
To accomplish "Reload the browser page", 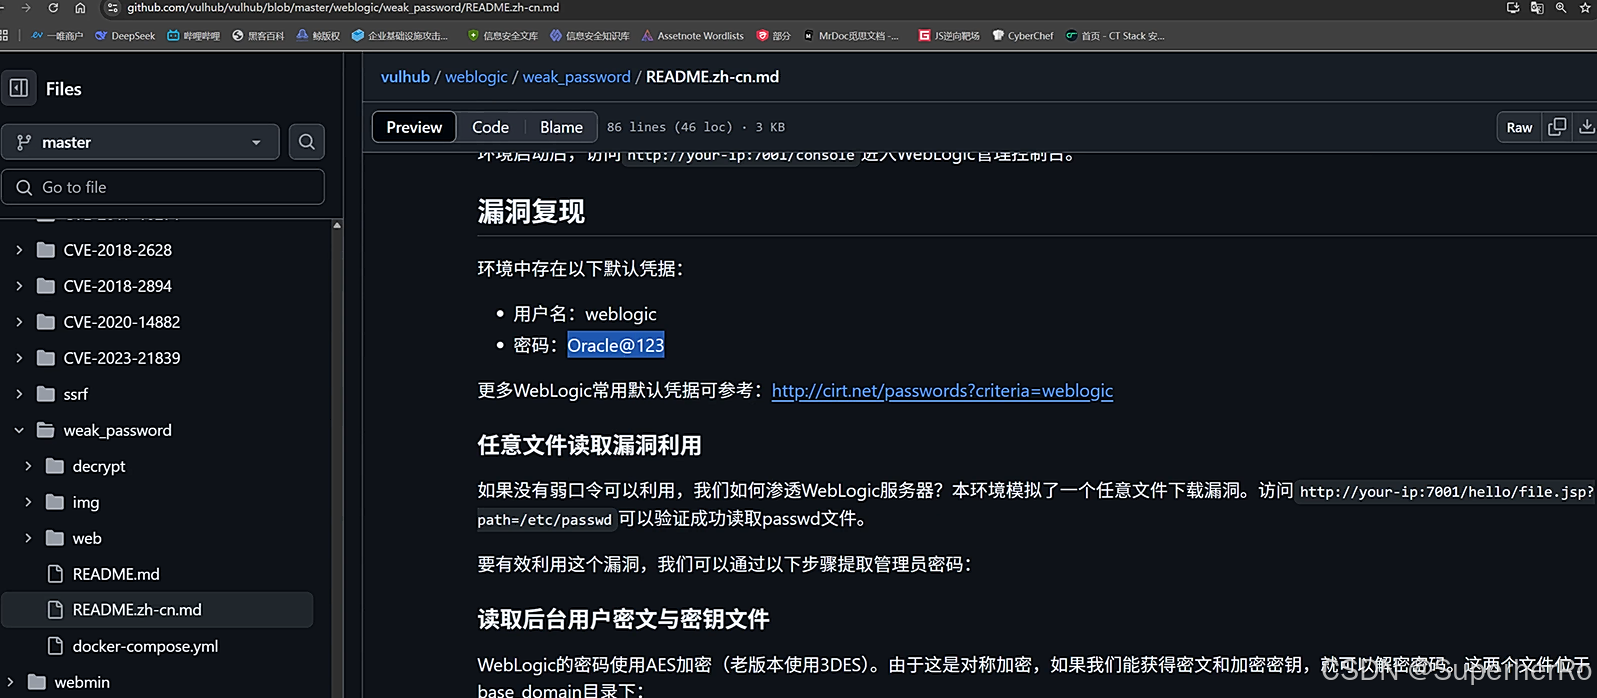I will [53, 7].
